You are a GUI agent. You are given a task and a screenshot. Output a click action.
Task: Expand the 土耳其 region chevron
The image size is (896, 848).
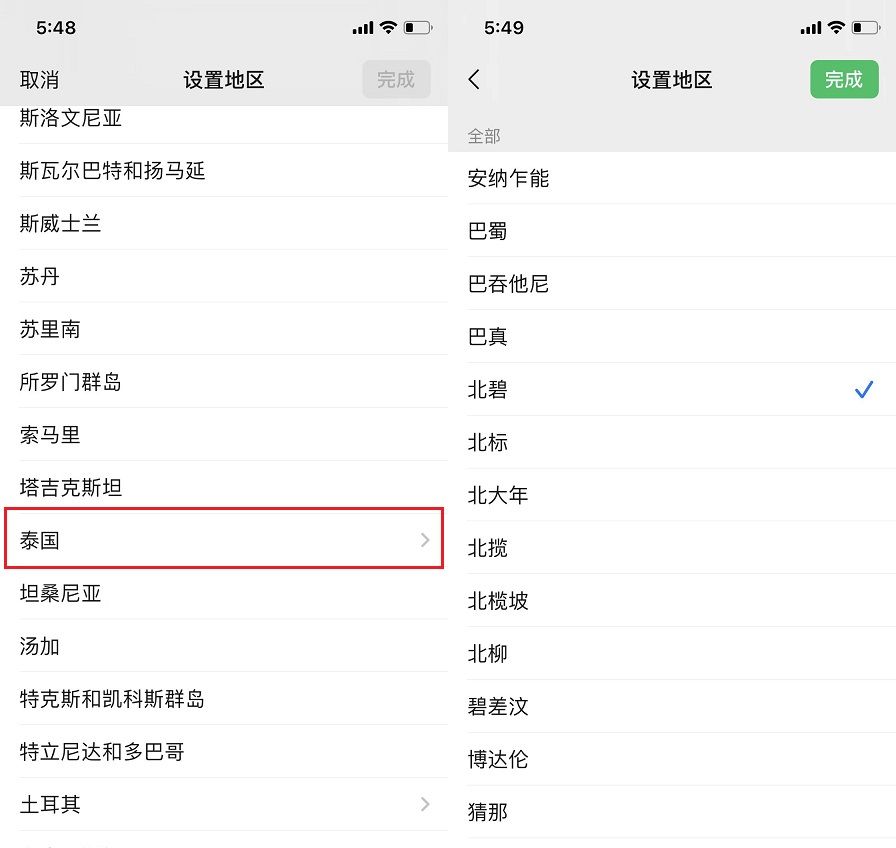pos(425,804)
